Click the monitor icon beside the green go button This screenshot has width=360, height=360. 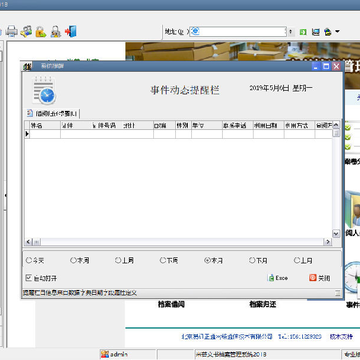coord(315,32)
